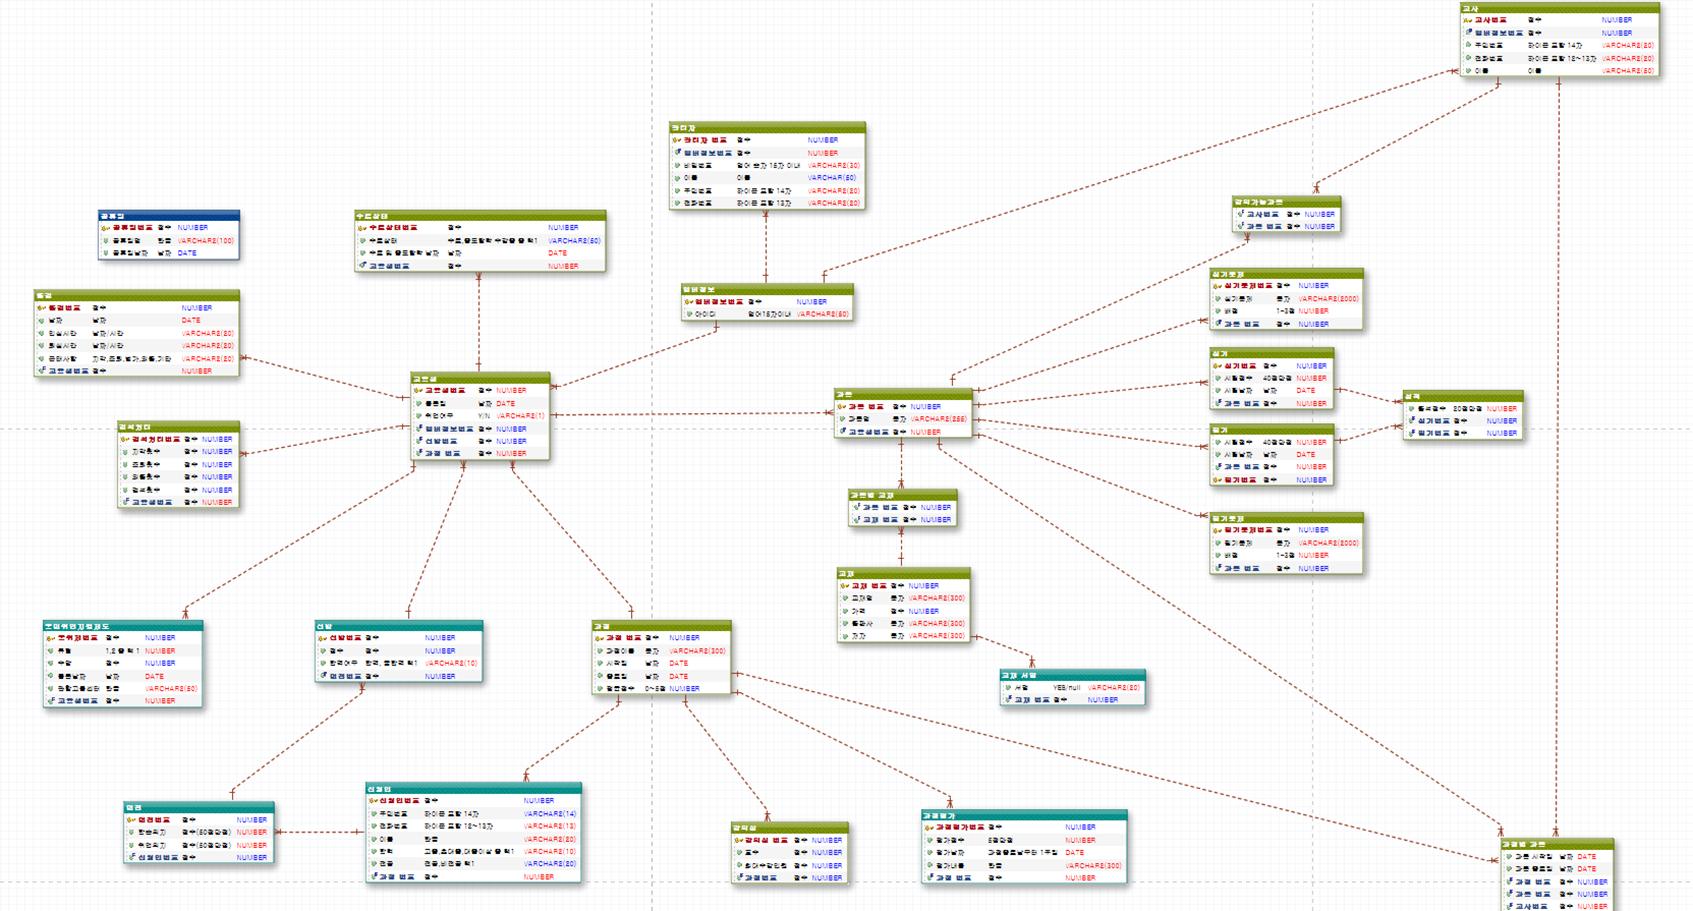Select the blue title bar of the 공휴일 table
Image resolution: width=1693 pixels, height=911 pixels.
(x=169, y=215)
